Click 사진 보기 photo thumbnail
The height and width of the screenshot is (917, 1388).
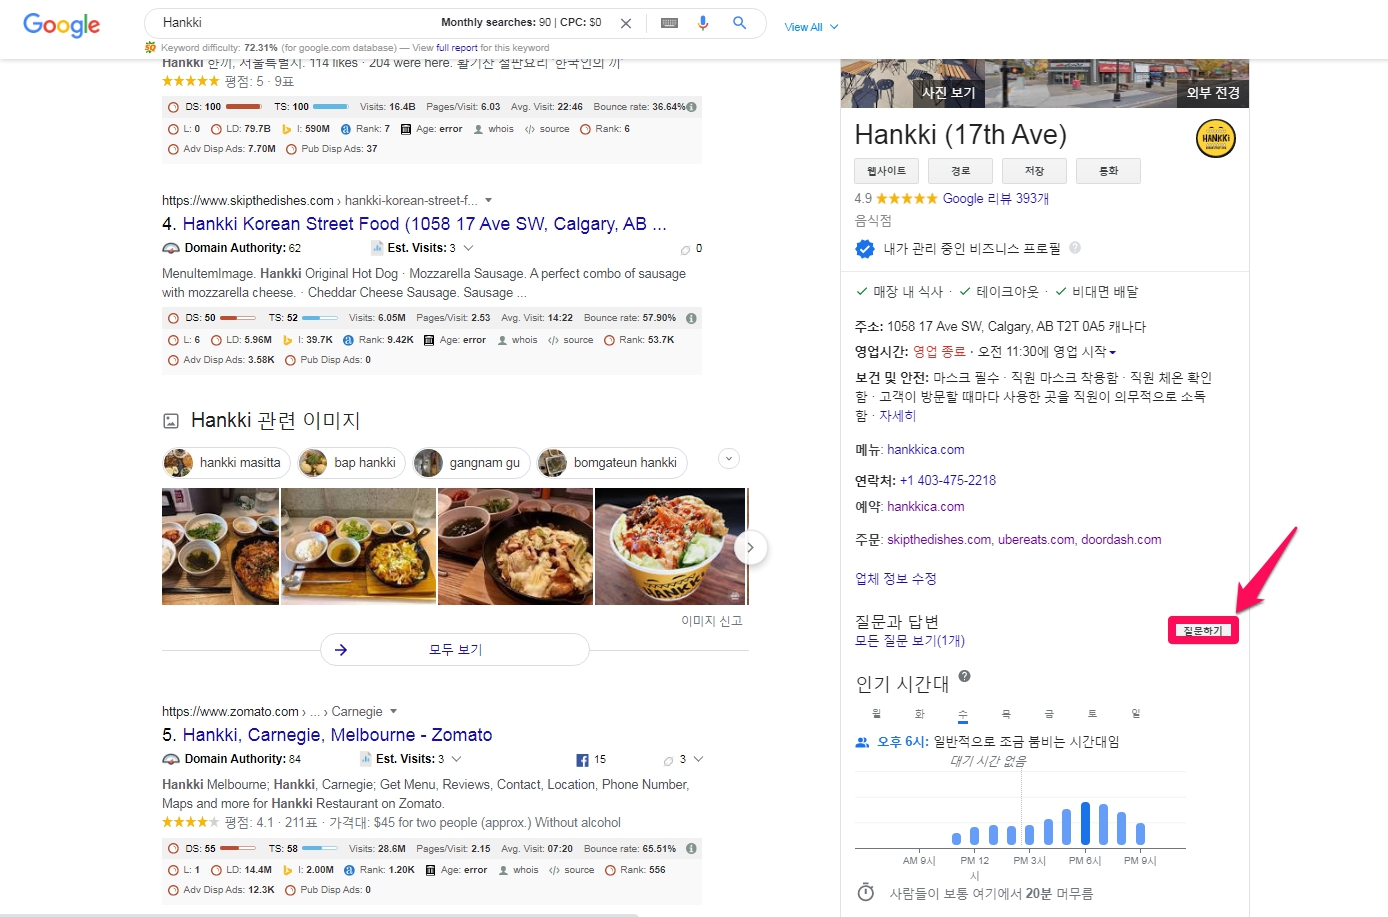[x=912, y=83]
